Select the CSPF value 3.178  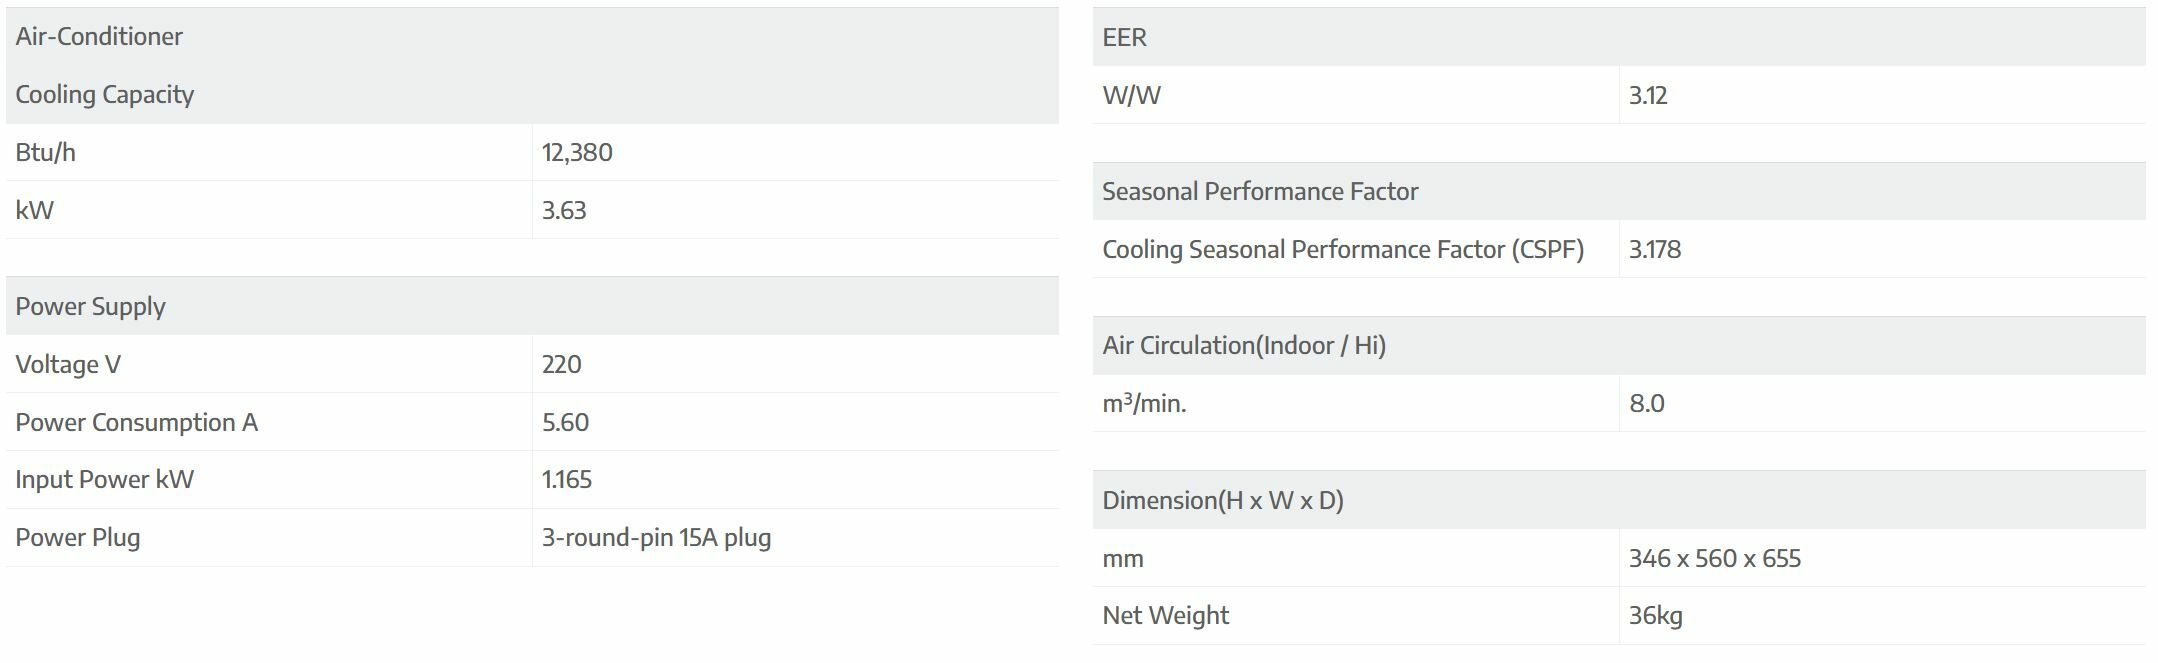pyautogui.click(x=1654, y=250)
